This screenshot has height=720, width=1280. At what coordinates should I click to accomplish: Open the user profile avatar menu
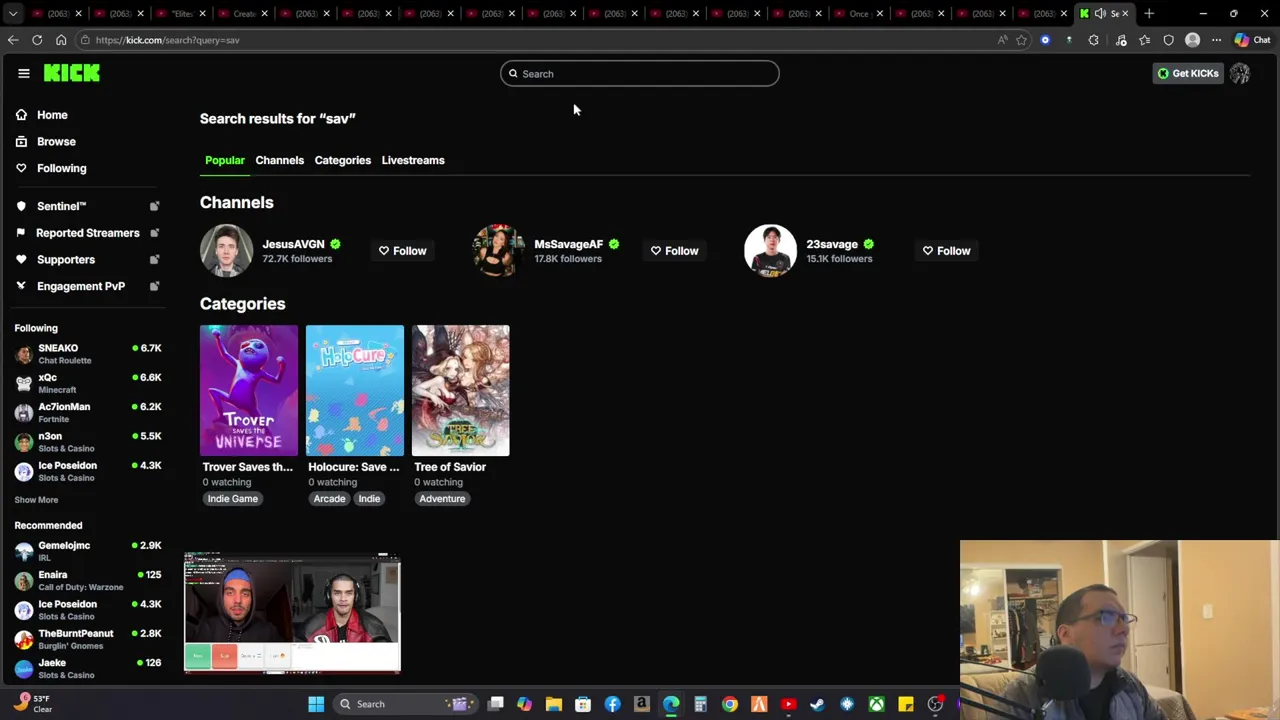[x=1240, y=73]
